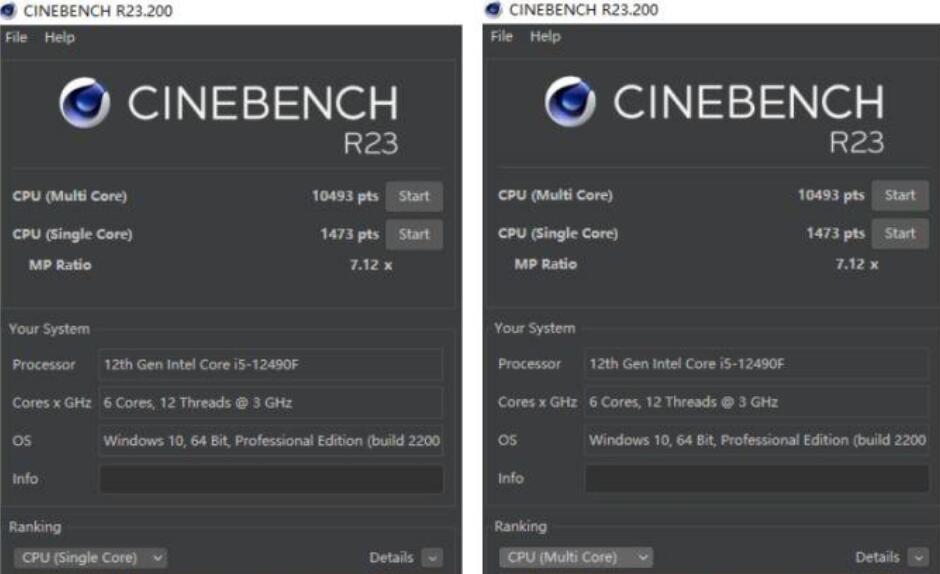Start Single Core test in right window
The width and height of the screenshot is (940, 574).
tap(900, 233)
